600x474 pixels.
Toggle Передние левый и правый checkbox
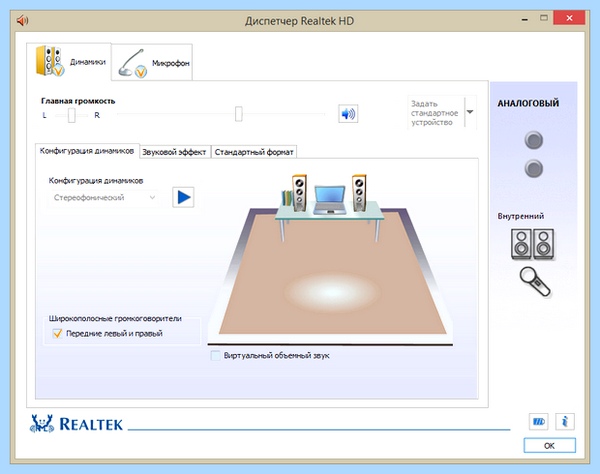click(x=57, y=333)
